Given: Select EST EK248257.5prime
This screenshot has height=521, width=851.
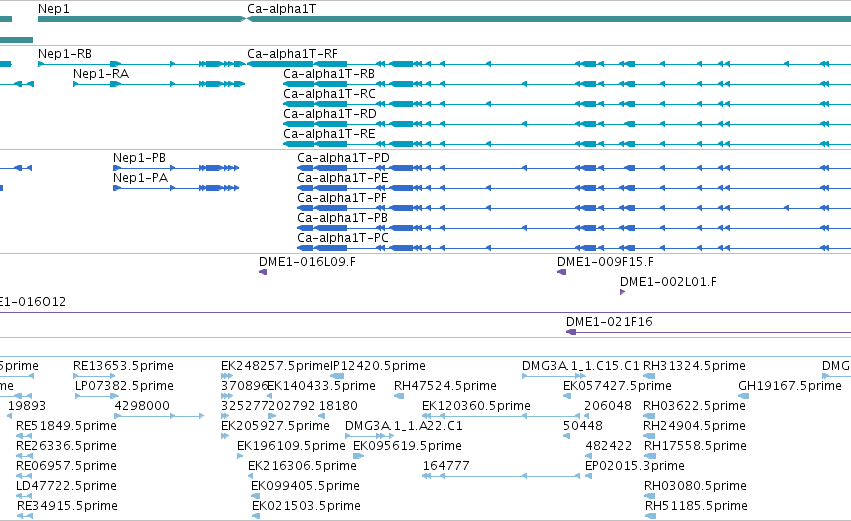Looking at the screenshot, I should click(275, 366).
